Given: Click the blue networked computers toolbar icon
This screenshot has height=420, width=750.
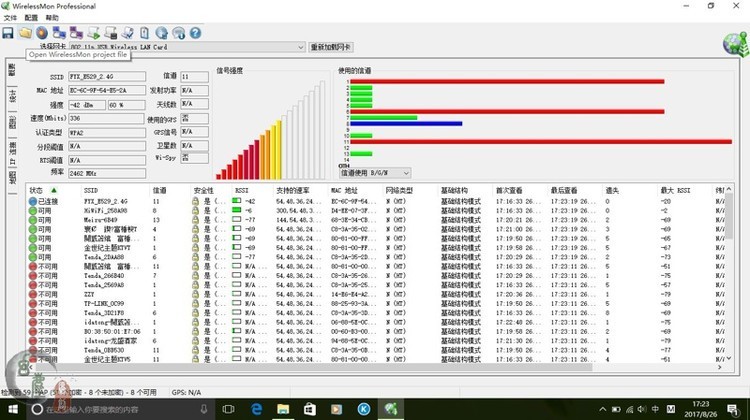Looking at the screenshot, I should click(59, 33).
